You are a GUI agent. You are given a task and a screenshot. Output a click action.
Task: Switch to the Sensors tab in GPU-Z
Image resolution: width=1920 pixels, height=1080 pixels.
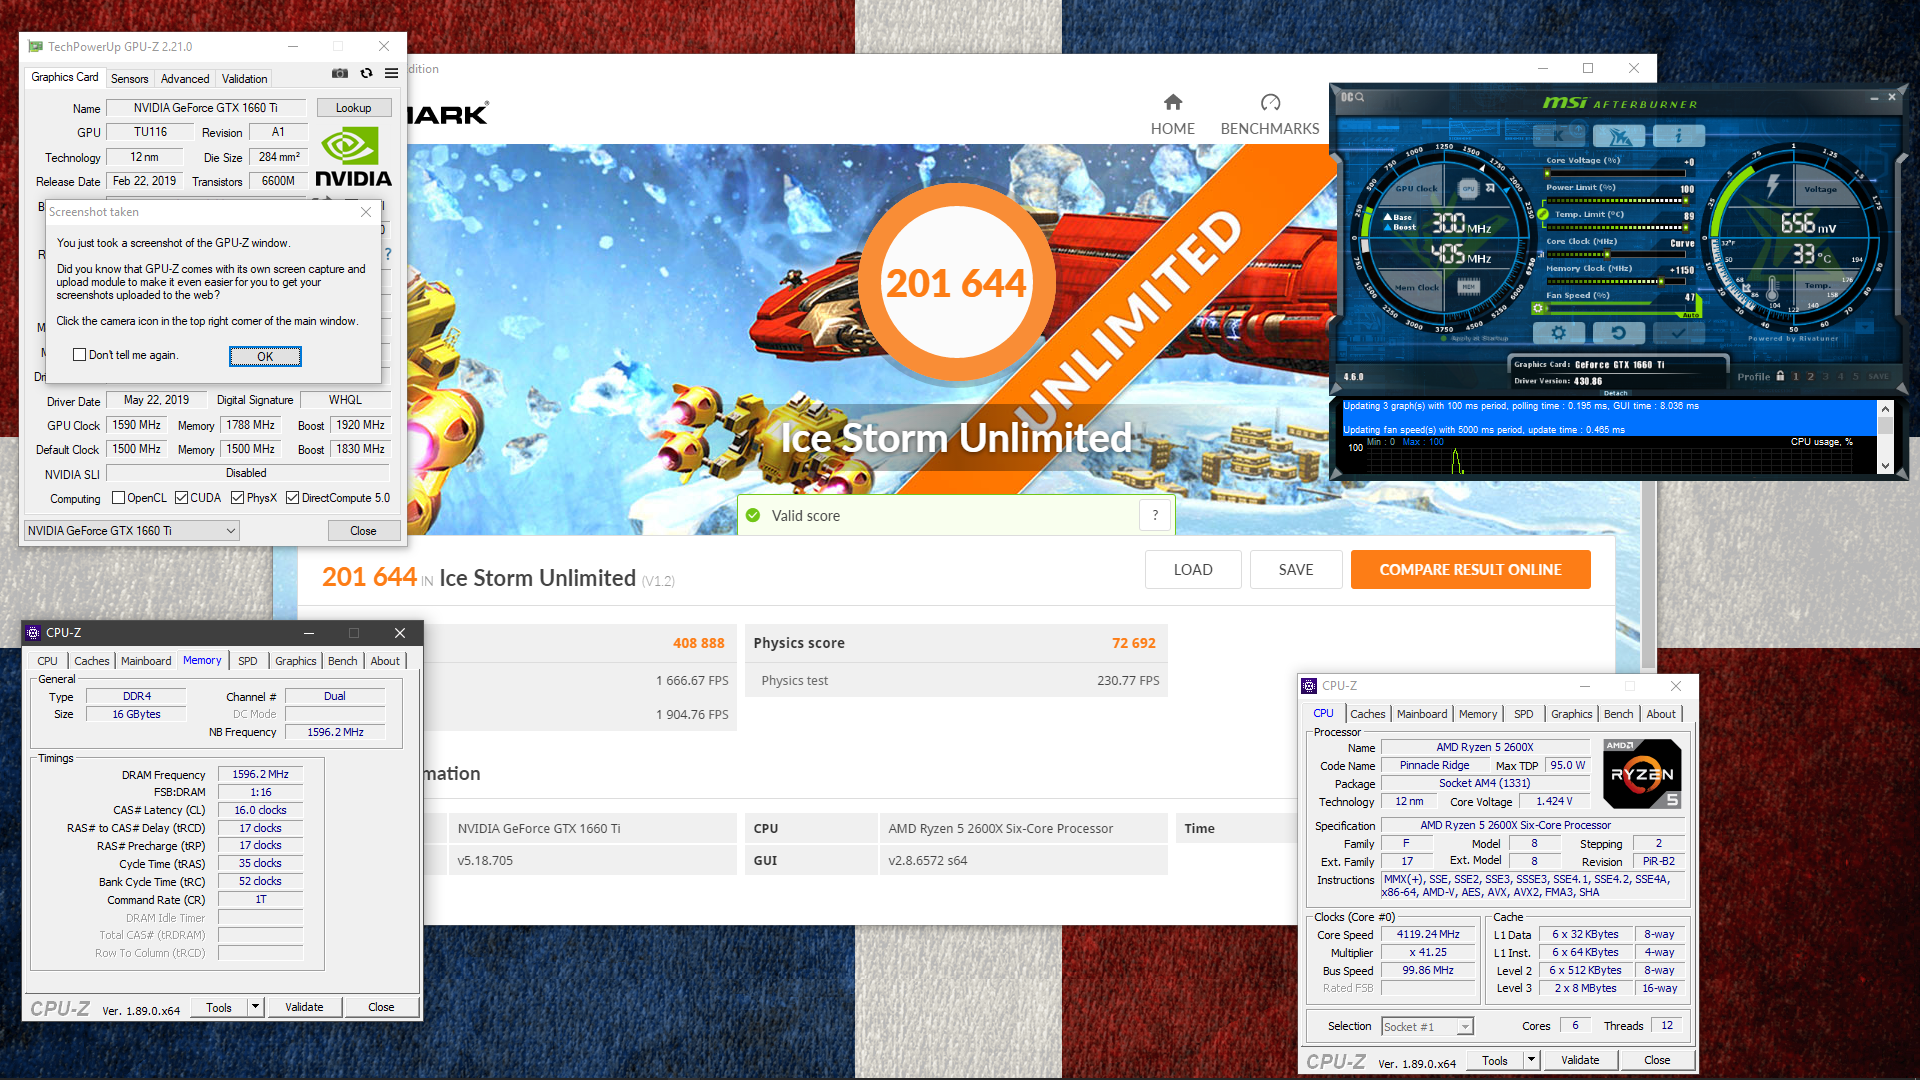pyautogui.click(x=129, y=79)
